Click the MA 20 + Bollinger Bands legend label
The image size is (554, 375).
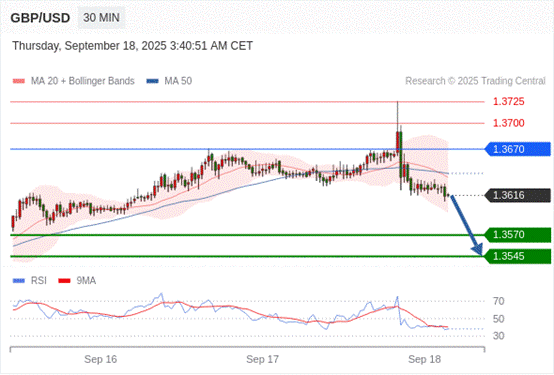coord(83,81)
